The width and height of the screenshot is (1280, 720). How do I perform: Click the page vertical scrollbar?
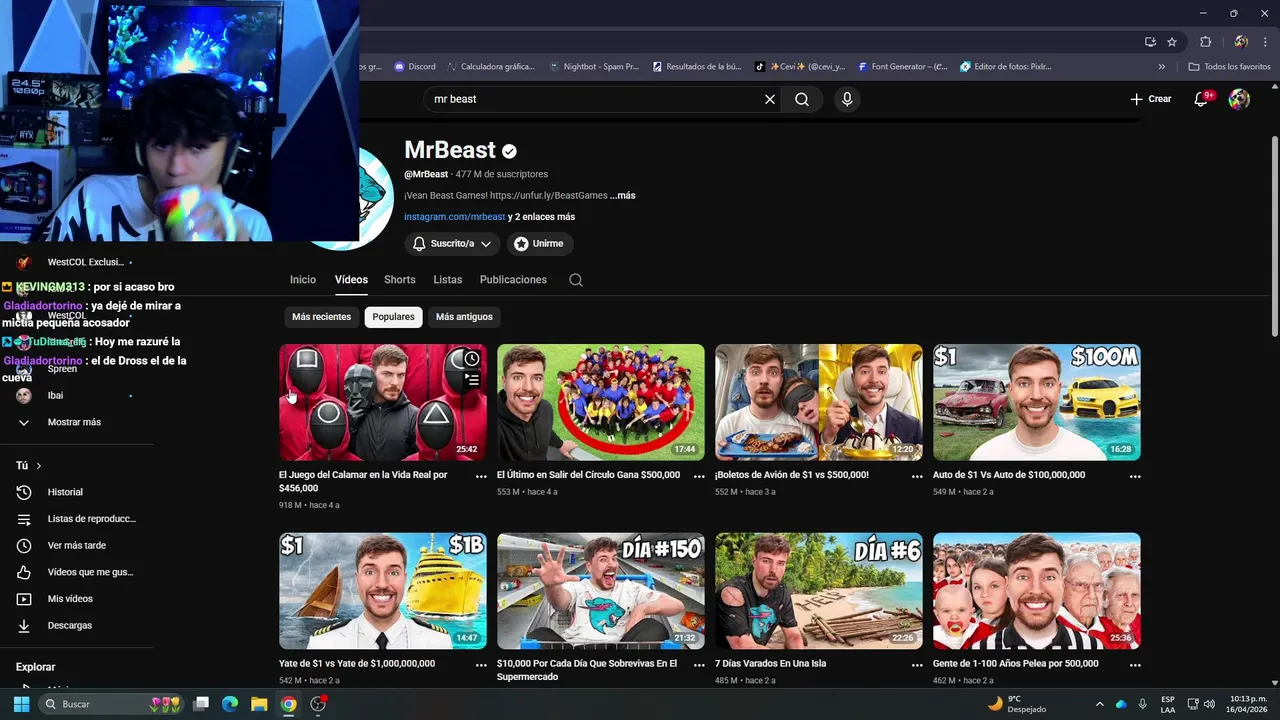tap(1274, 235)
